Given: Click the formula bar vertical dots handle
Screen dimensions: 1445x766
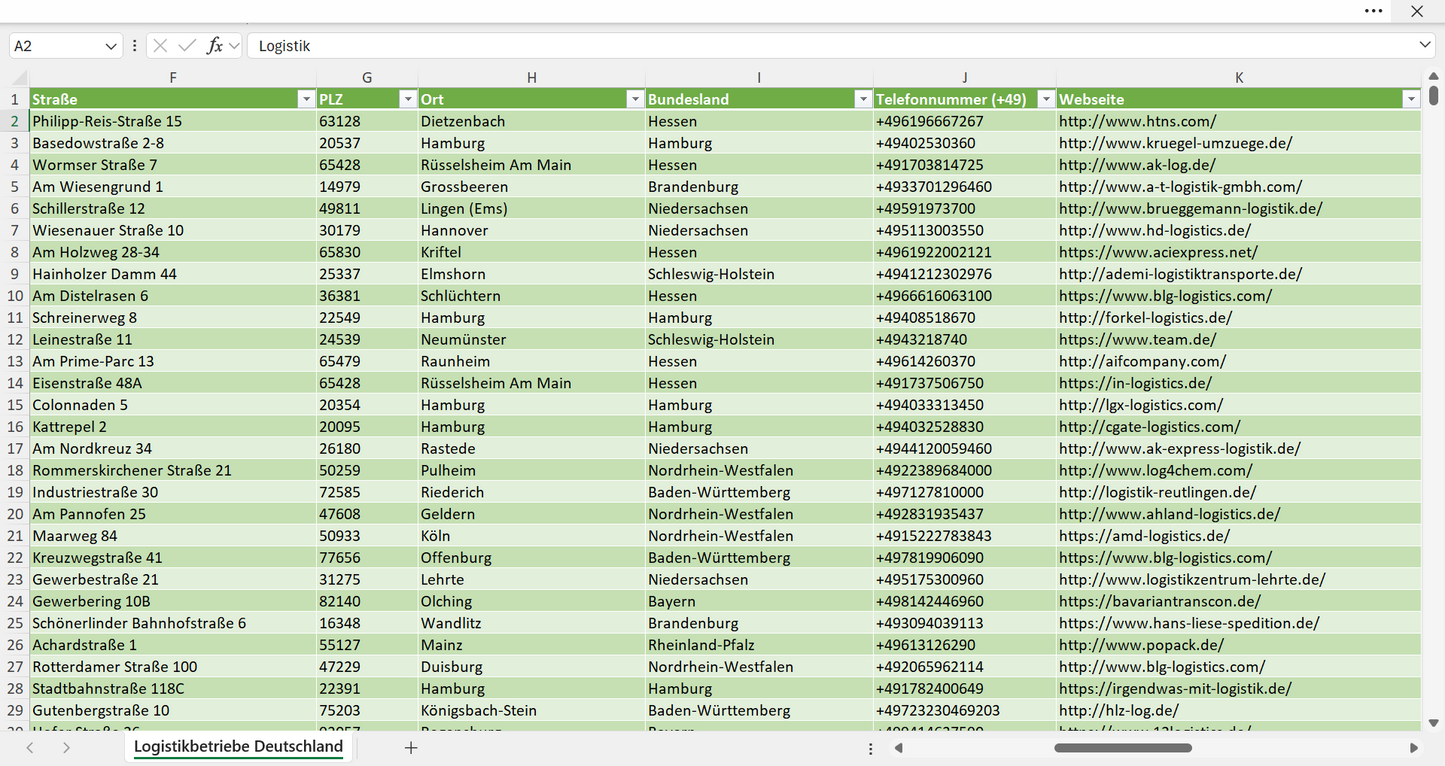Looking at the screenshot, I should 134,46.
